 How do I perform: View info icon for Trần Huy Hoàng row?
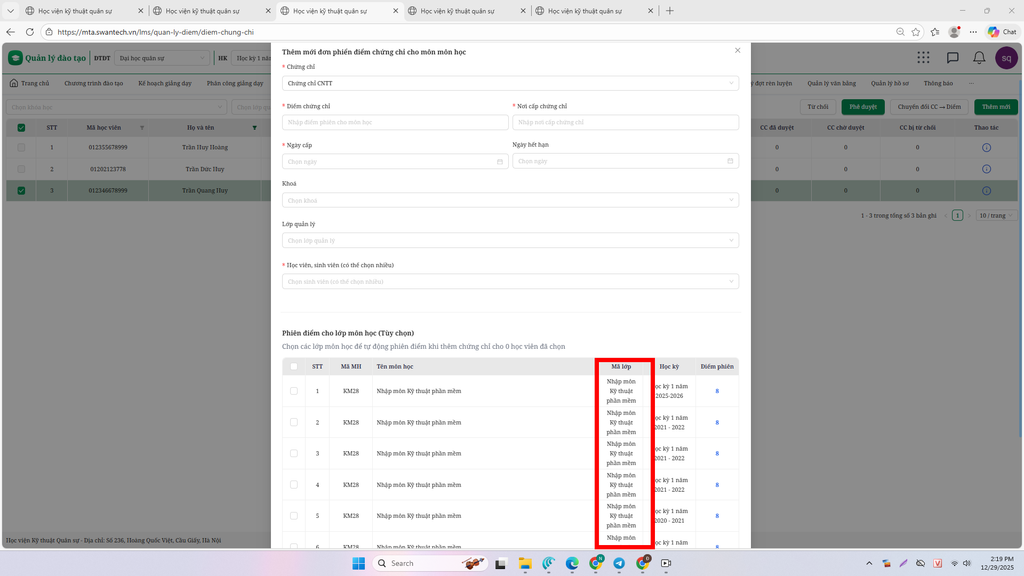(x=986, y=148)
